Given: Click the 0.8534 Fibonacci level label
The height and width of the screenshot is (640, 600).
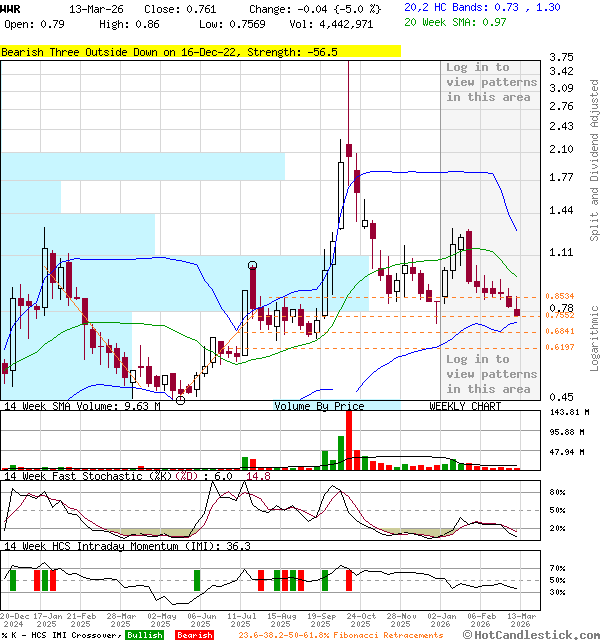Looking at the screenshot, I should pos(559,297).
